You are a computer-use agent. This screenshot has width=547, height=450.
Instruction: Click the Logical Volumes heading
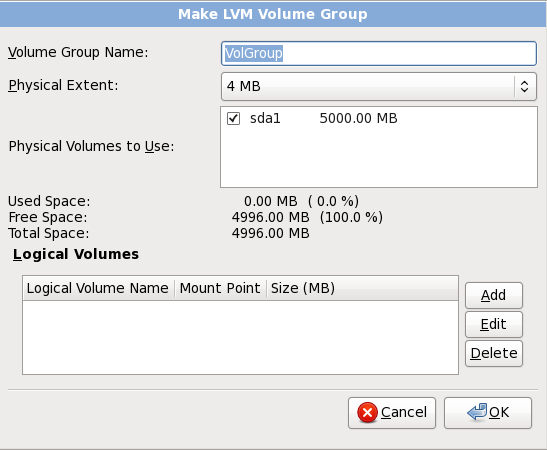[x=76, y=254]
